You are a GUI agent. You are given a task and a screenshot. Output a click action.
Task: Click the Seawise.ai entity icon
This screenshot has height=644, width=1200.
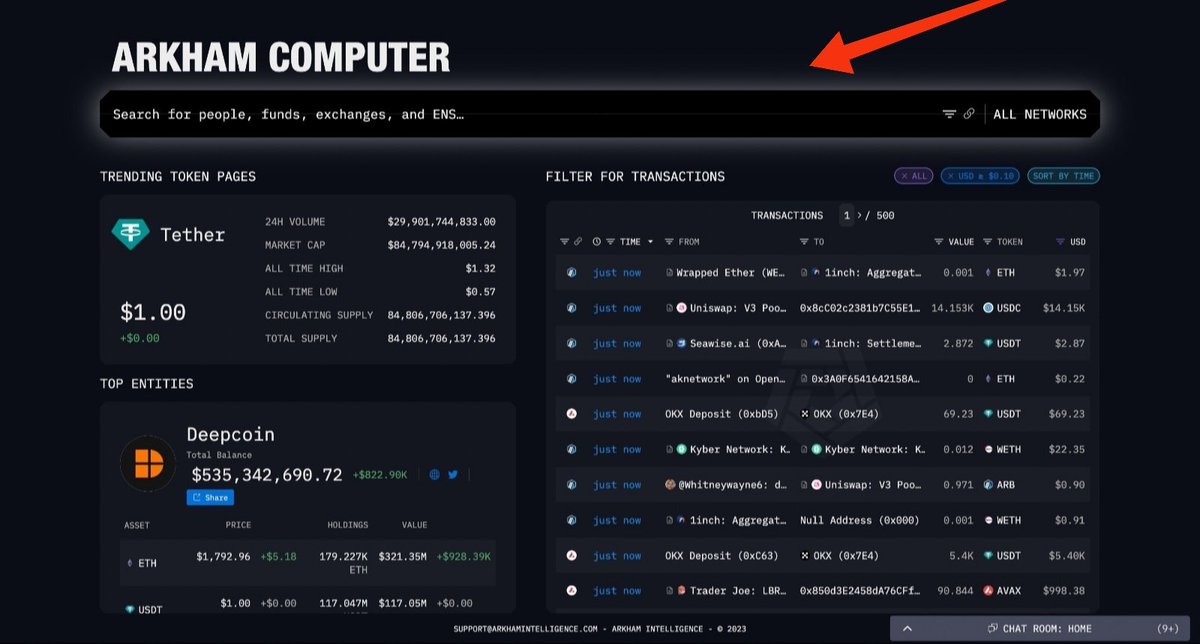tap(682, 343)
